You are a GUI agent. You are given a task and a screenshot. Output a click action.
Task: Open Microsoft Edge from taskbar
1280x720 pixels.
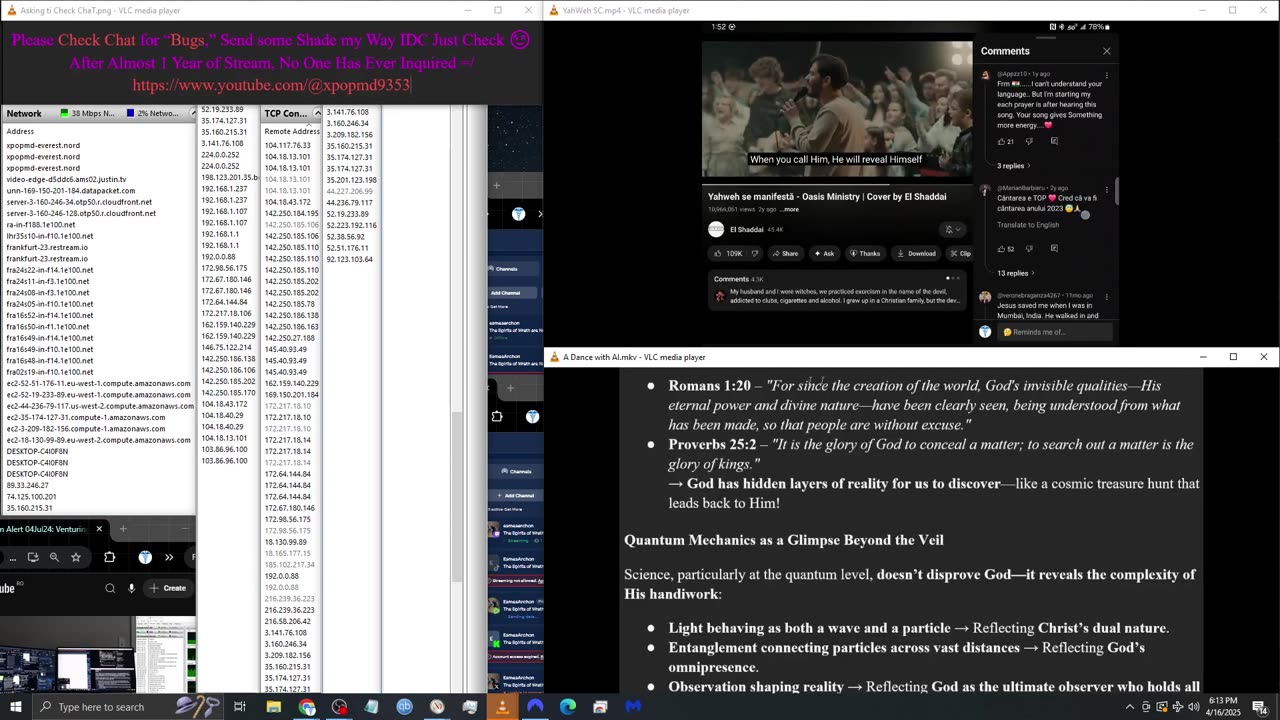[567, 707]
